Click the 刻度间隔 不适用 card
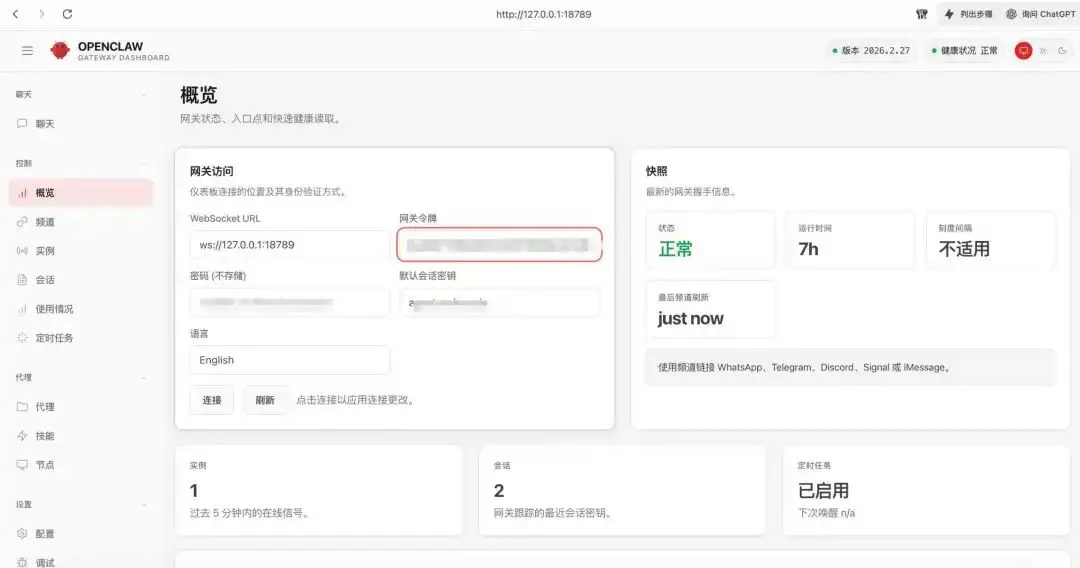 990,240
